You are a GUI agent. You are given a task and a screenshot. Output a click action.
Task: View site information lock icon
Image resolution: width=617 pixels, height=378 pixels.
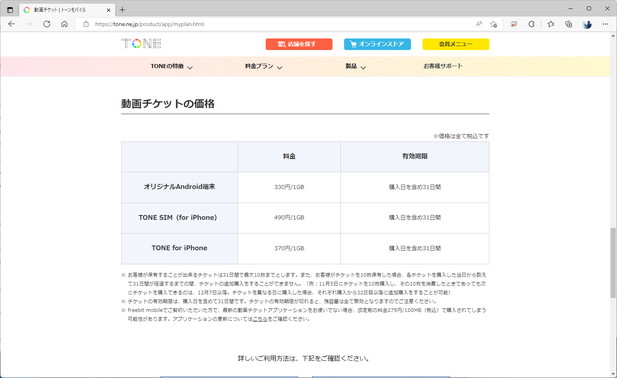[86, 24]
